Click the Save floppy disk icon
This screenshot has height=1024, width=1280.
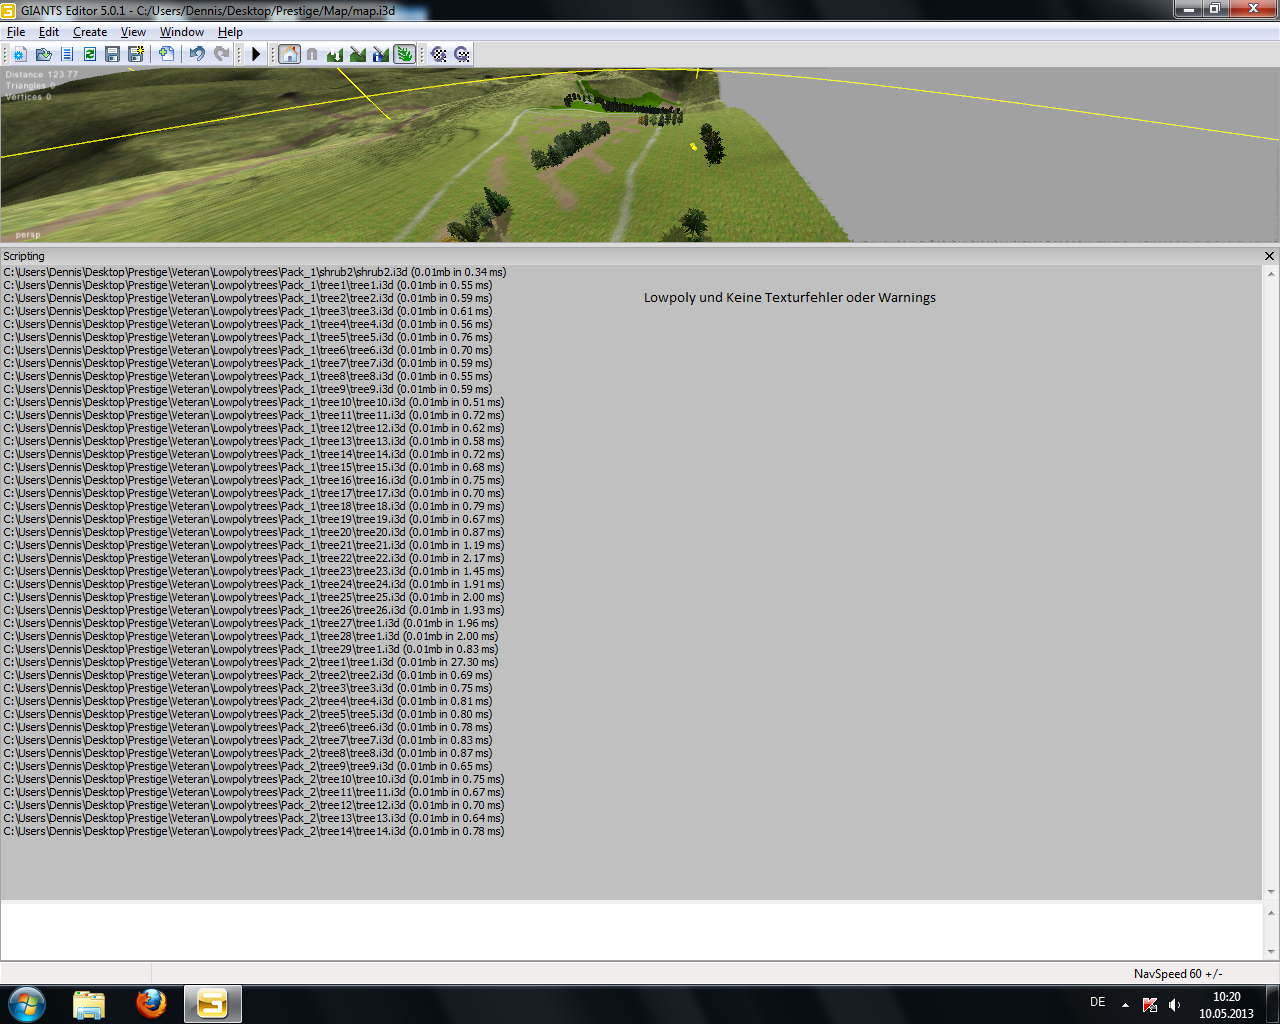click(x=112, y=54)
